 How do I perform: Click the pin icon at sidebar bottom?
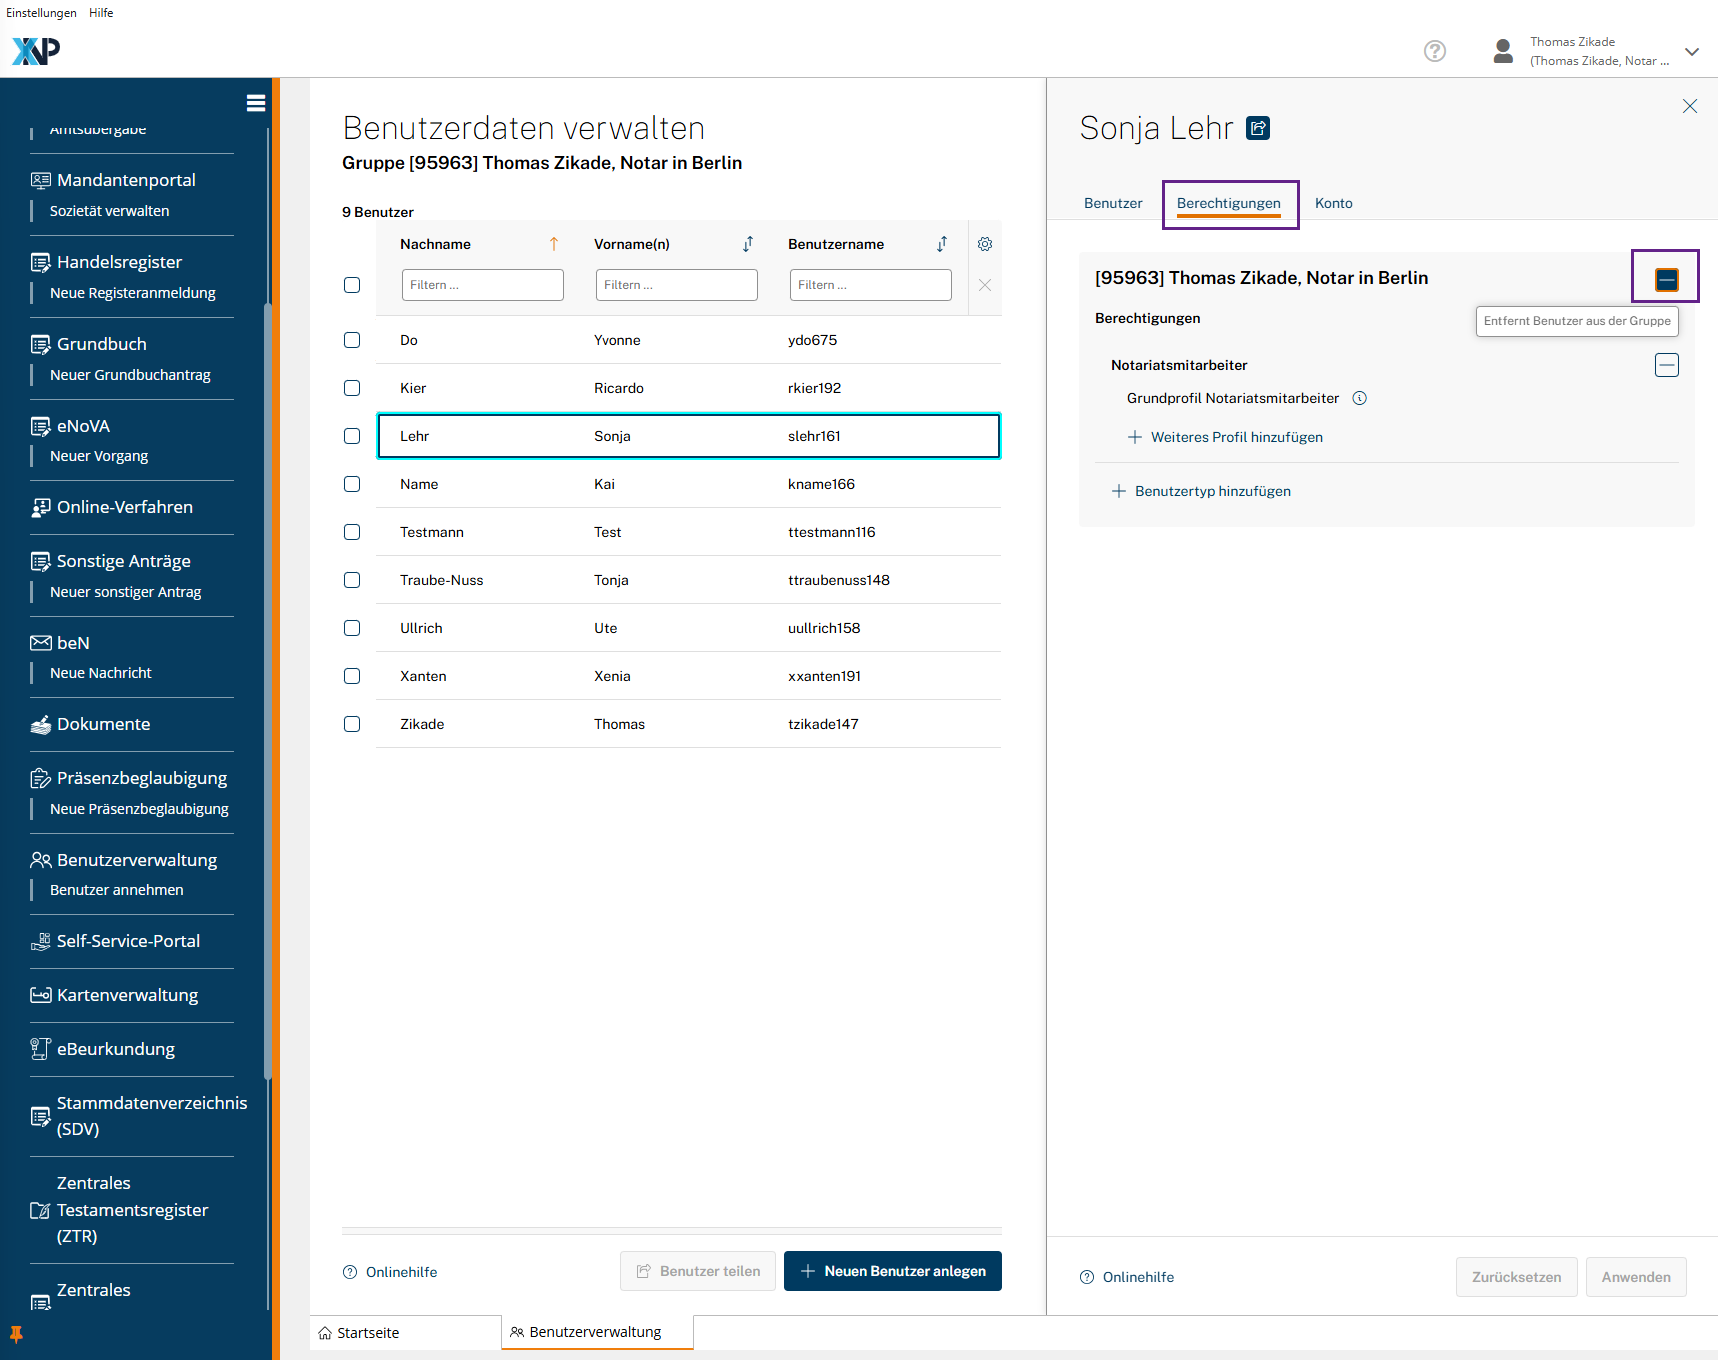click(16, 1334)
